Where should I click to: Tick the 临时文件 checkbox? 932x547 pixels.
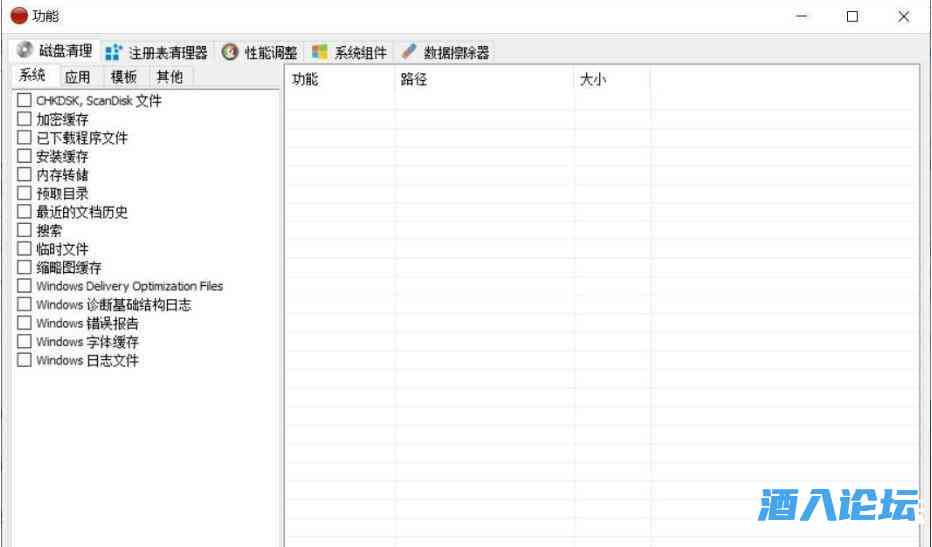[24, 249]
